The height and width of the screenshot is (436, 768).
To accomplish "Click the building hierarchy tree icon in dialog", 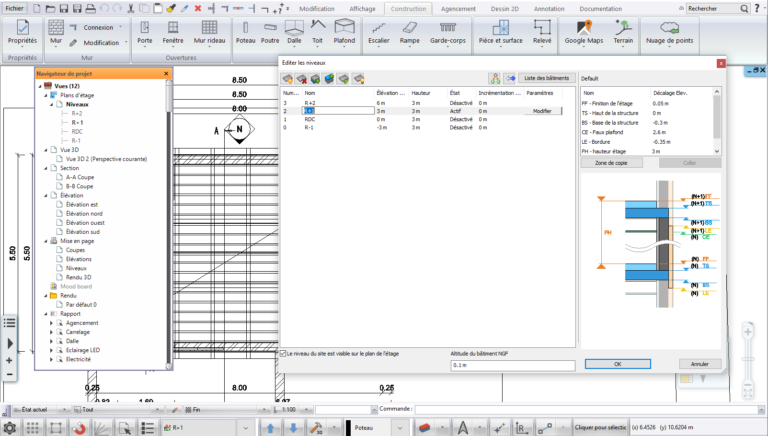I will pos(495,78).
